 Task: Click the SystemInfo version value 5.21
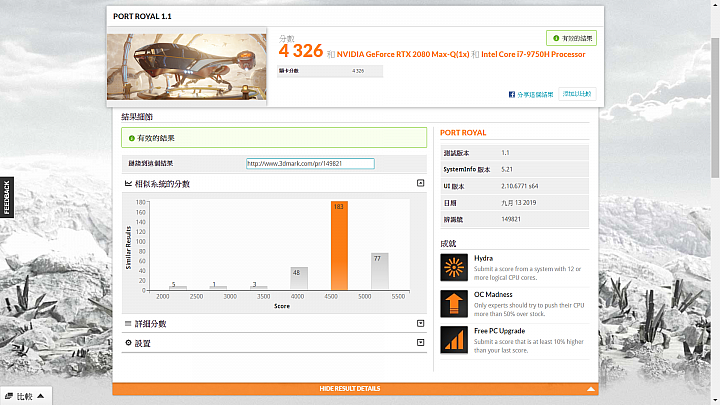point(507,169)
